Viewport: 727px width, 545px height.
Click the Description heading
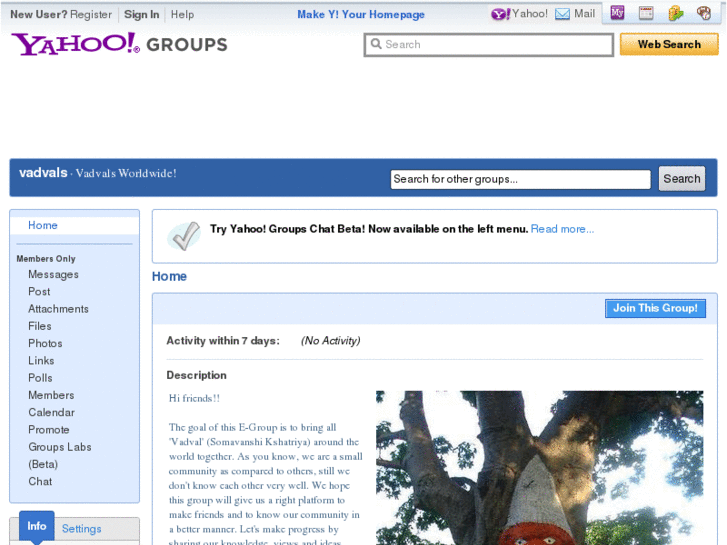[x=197, y=375]
